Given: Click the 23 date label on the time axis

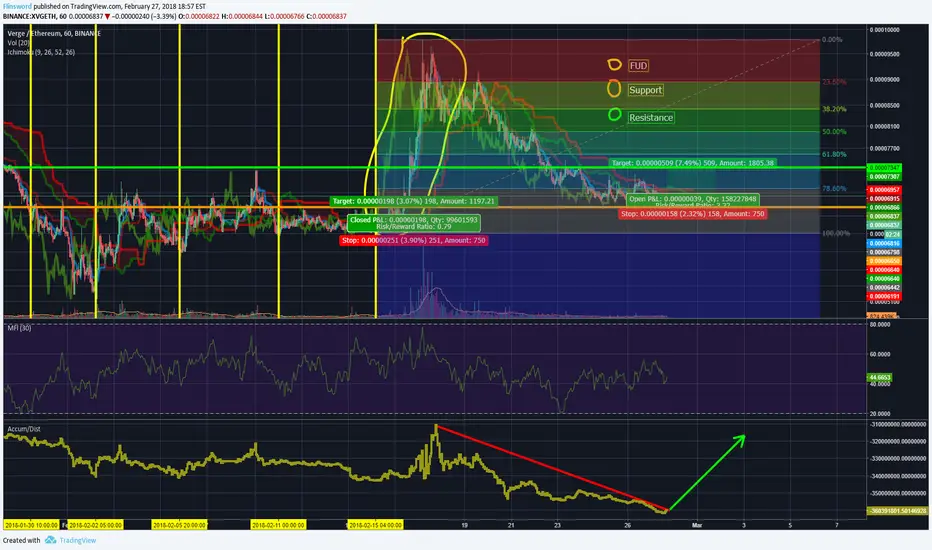Looking at the screenshot, I should click(558, 525).
